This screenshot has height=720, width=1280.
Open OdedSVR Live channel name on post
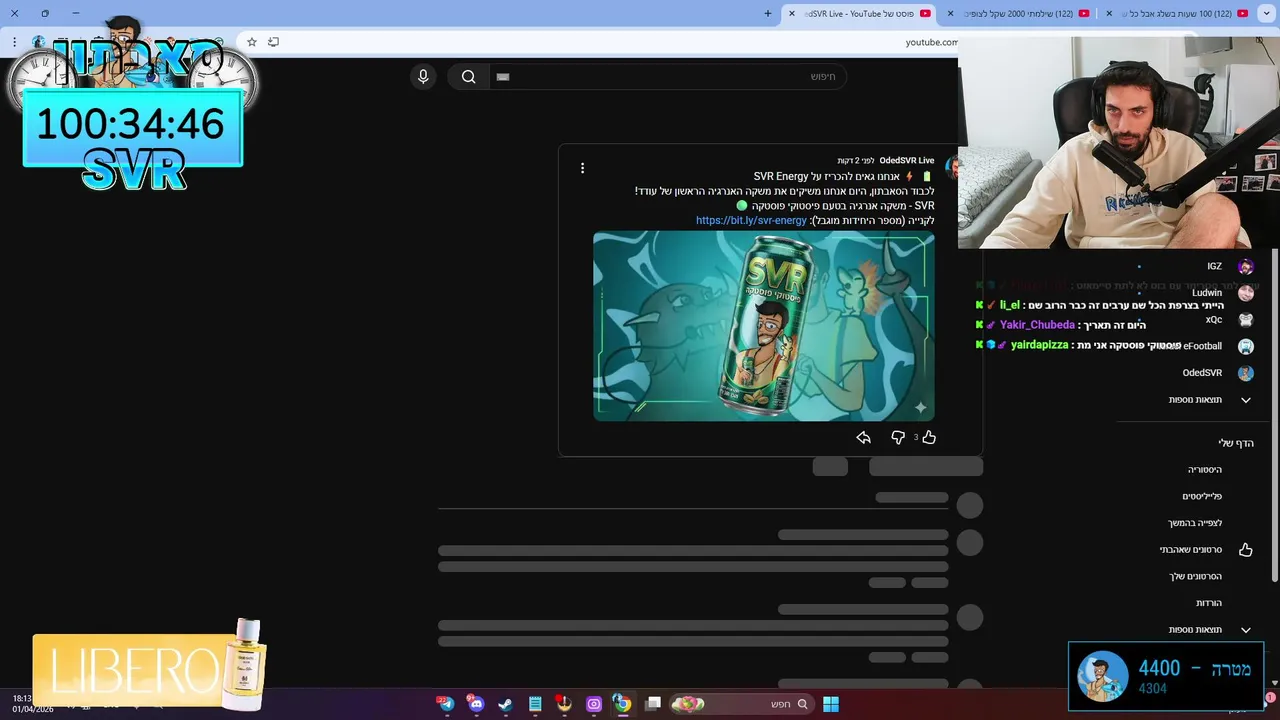click(907, 160)
